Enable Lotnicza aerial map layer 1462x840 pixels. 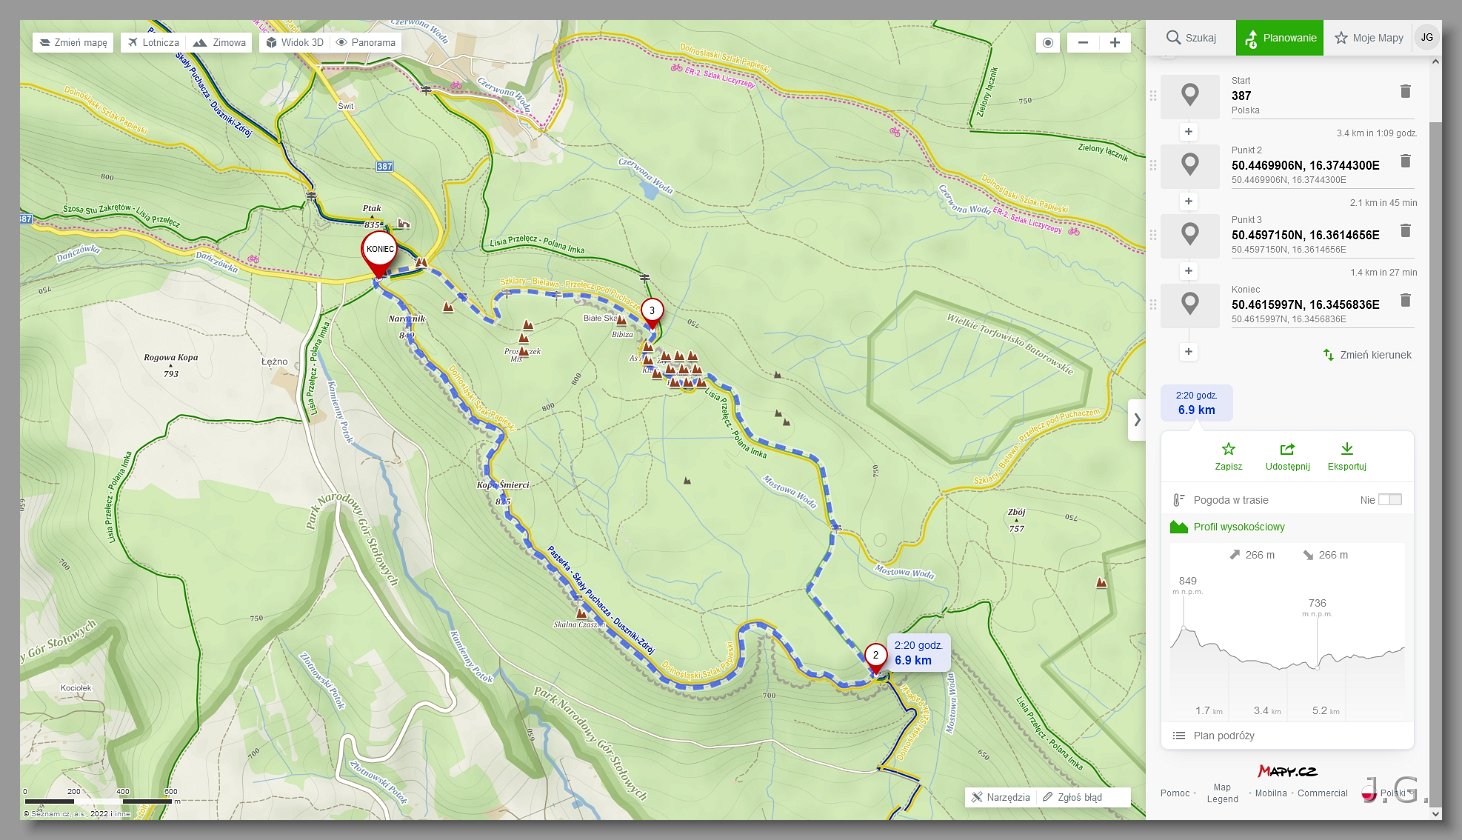[x=153, y=42]
